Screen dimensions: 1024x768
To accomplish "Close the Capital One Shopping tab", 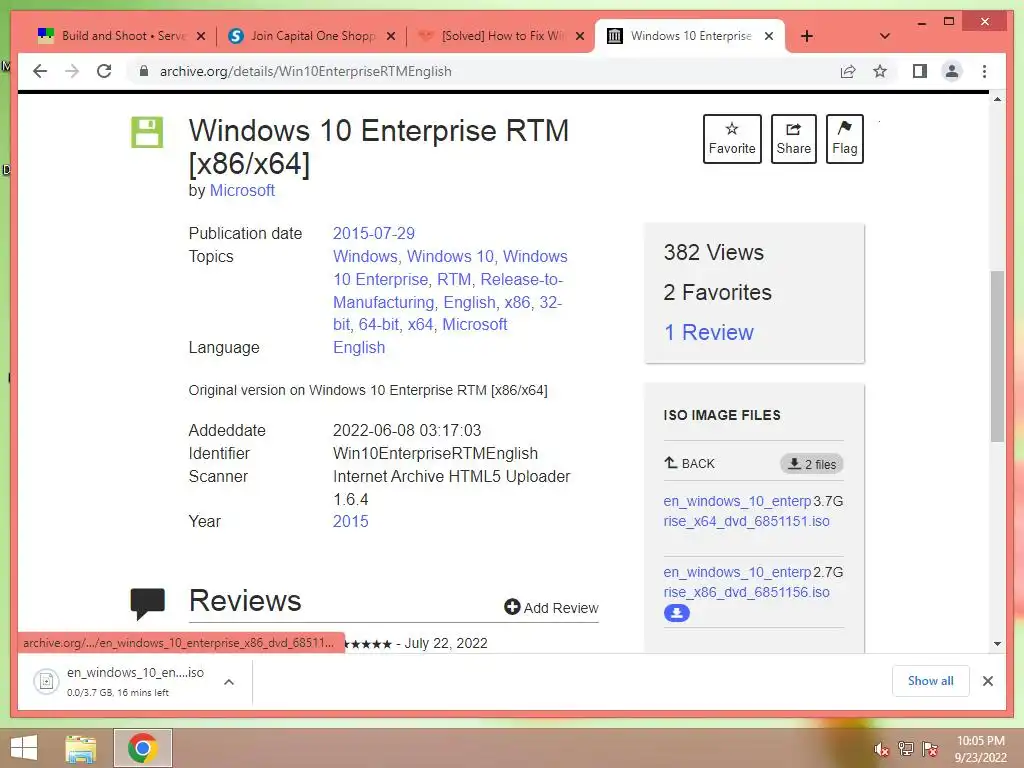I will tap(391, 36).
